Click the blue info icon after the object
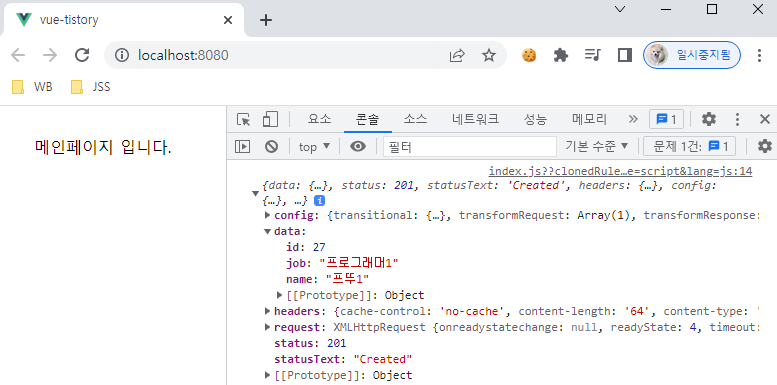The height and width of the screenshot is (385, 777). tap(320, 201)
